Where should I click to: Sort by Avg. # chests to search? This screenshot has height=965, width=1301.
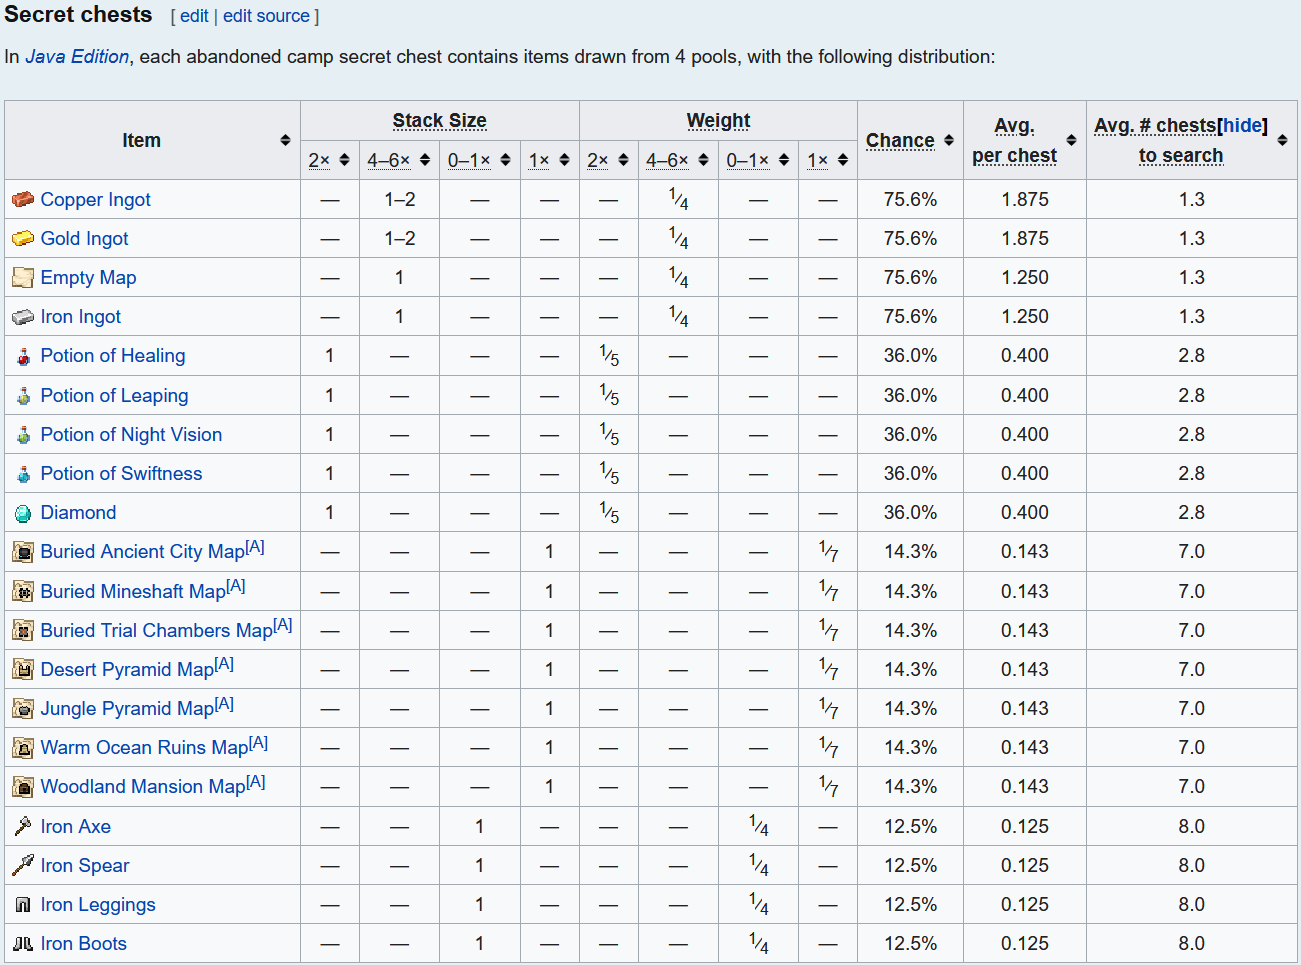(1283, 141)
